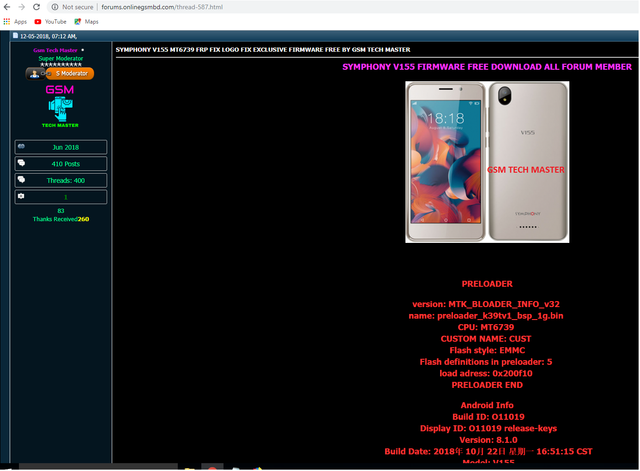This screenshot has width=640, height=471.
Task: Click the PRELOADER heading text
Action: [x=487, y=284]
